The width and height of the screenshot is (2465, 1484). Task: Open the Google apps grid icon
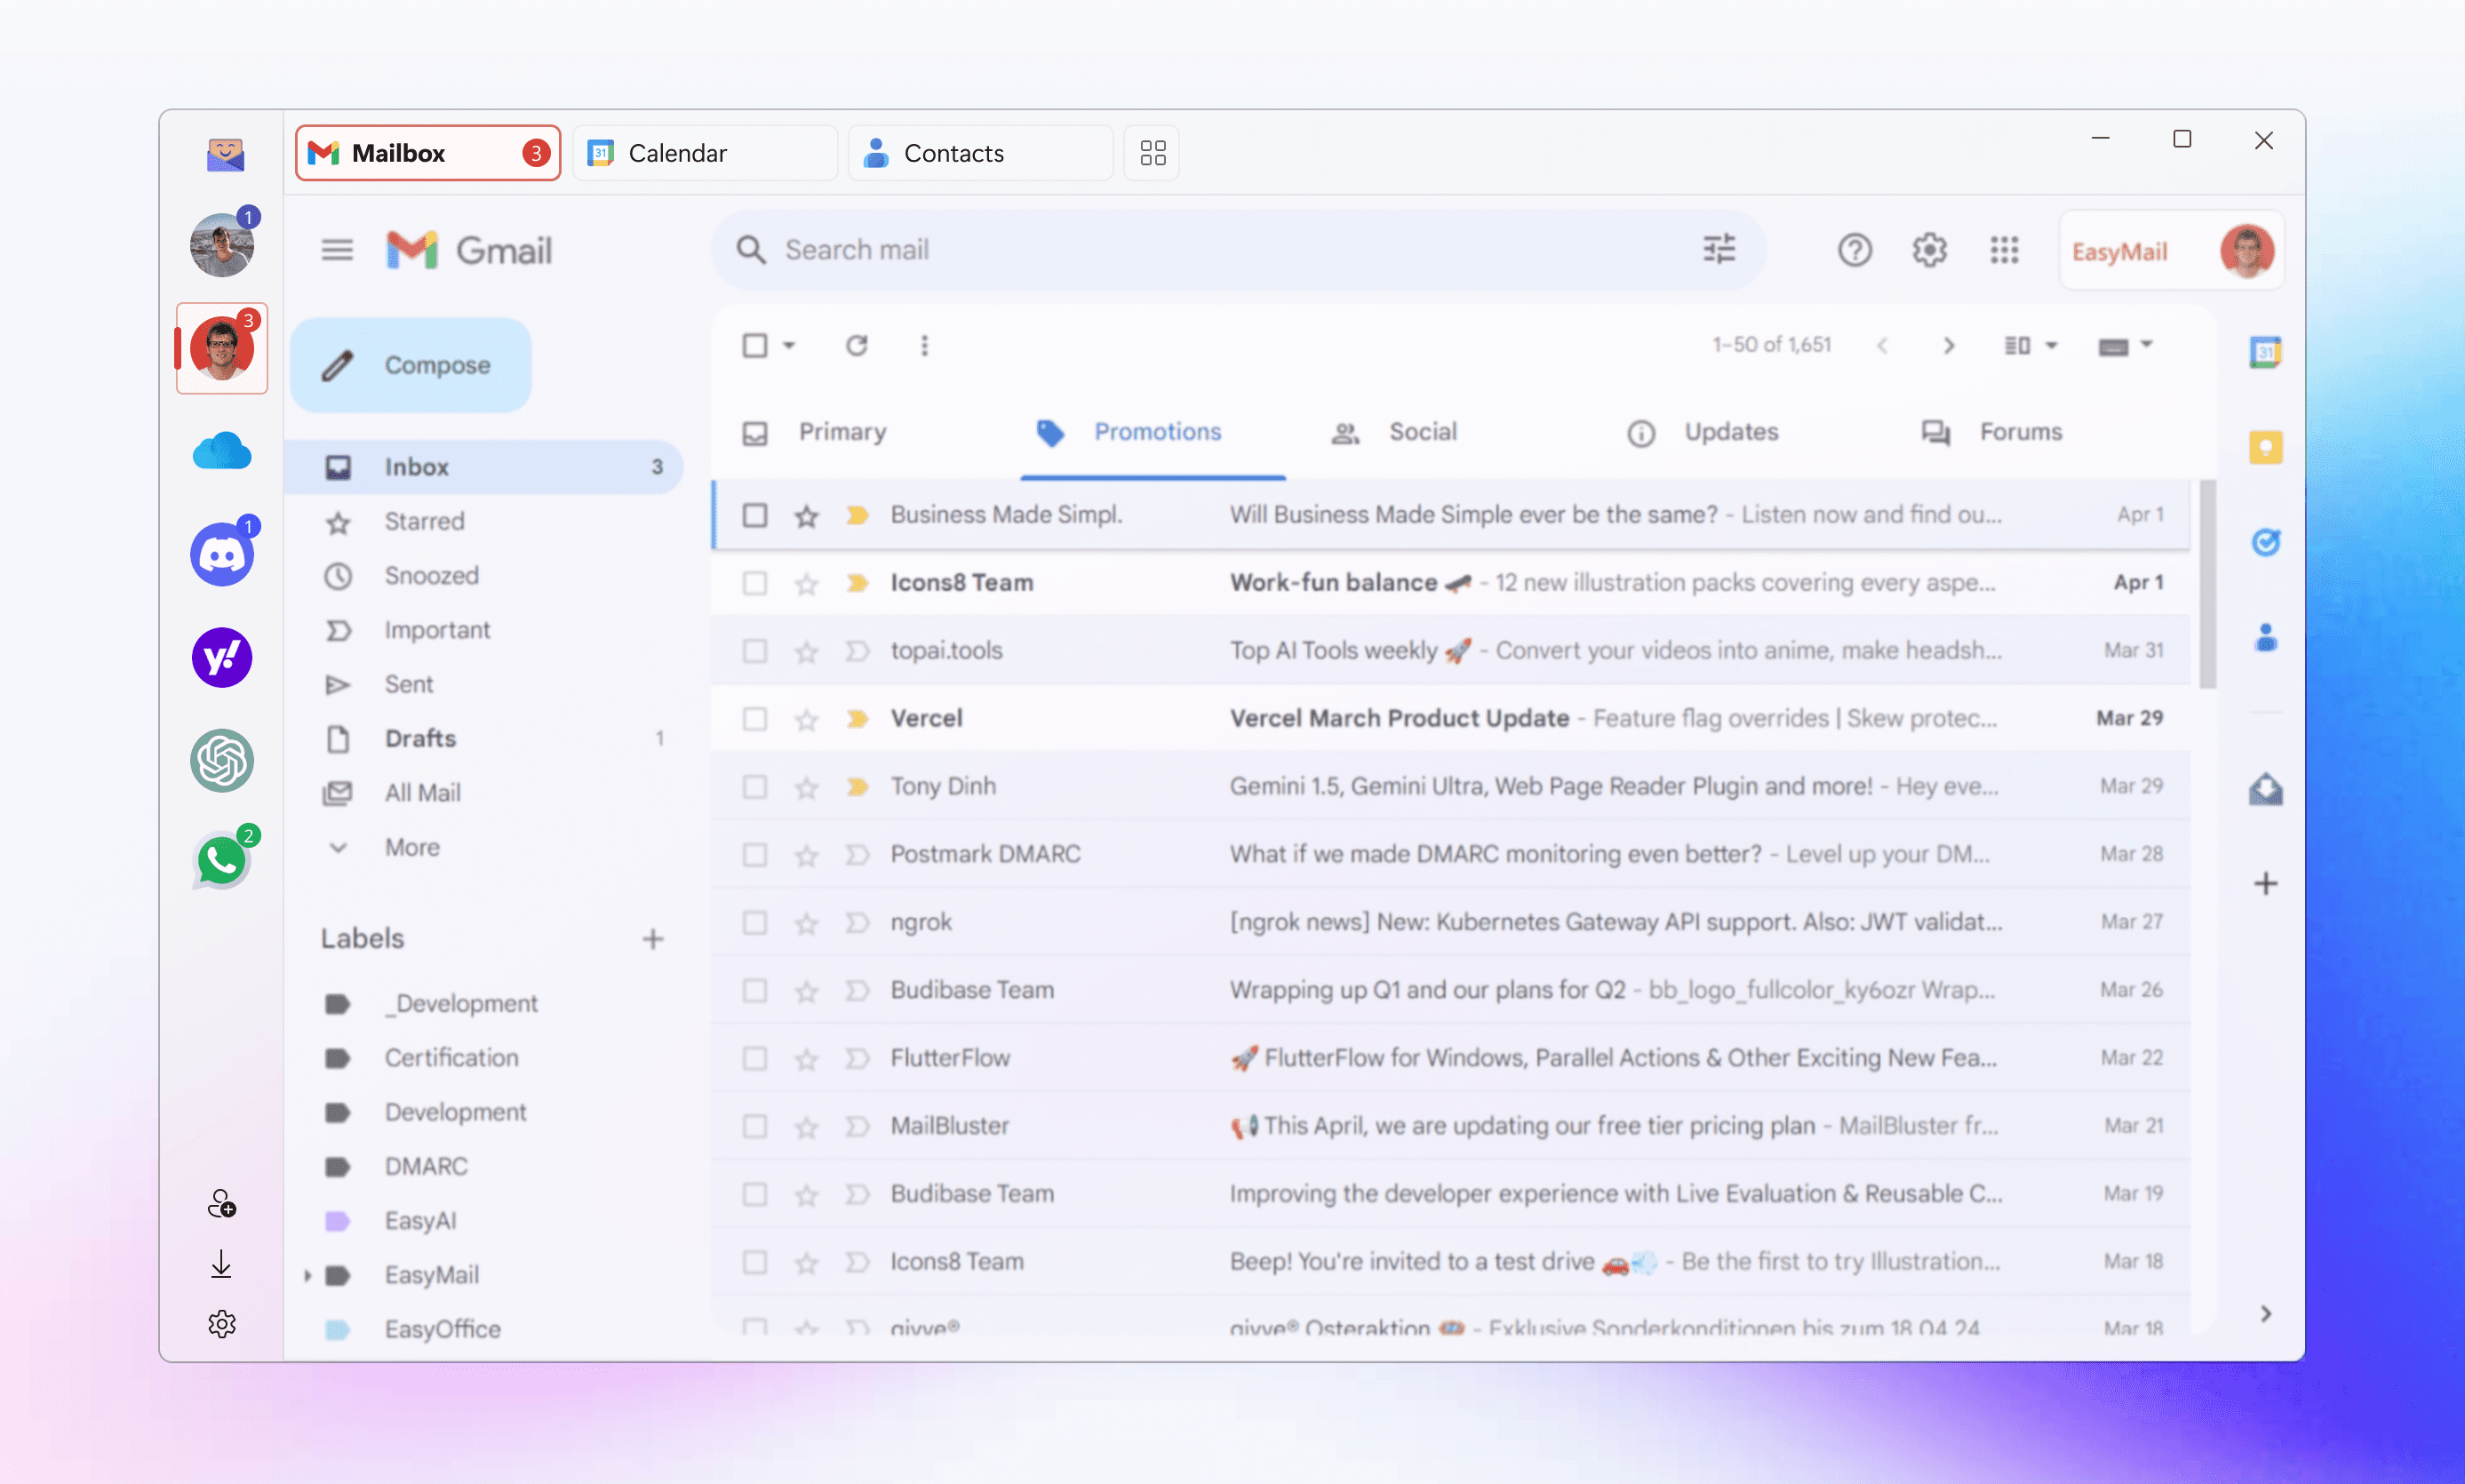pyautogui.click(x=2006, y=250)
